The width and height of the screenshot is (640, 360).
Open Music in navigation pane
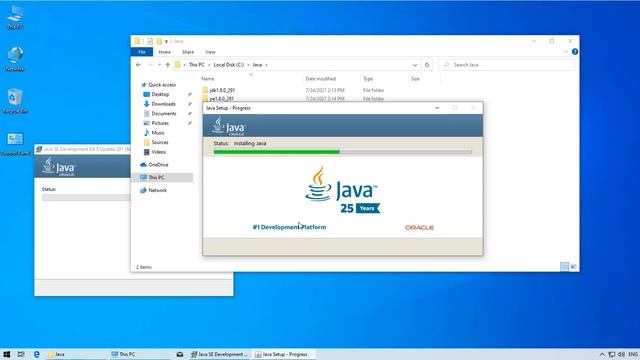158,133
